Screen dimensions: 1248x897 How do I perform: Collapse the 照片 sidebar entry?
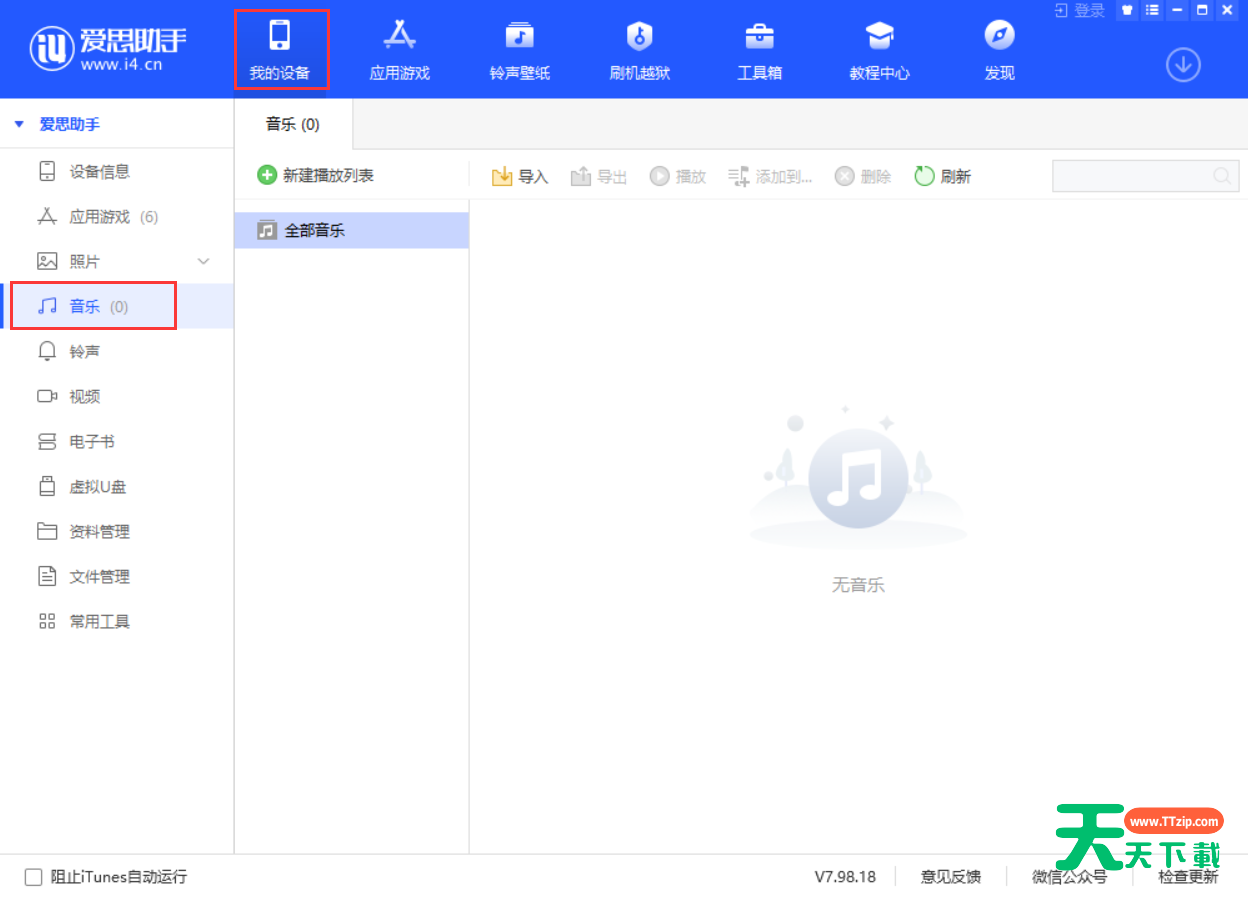203,261
